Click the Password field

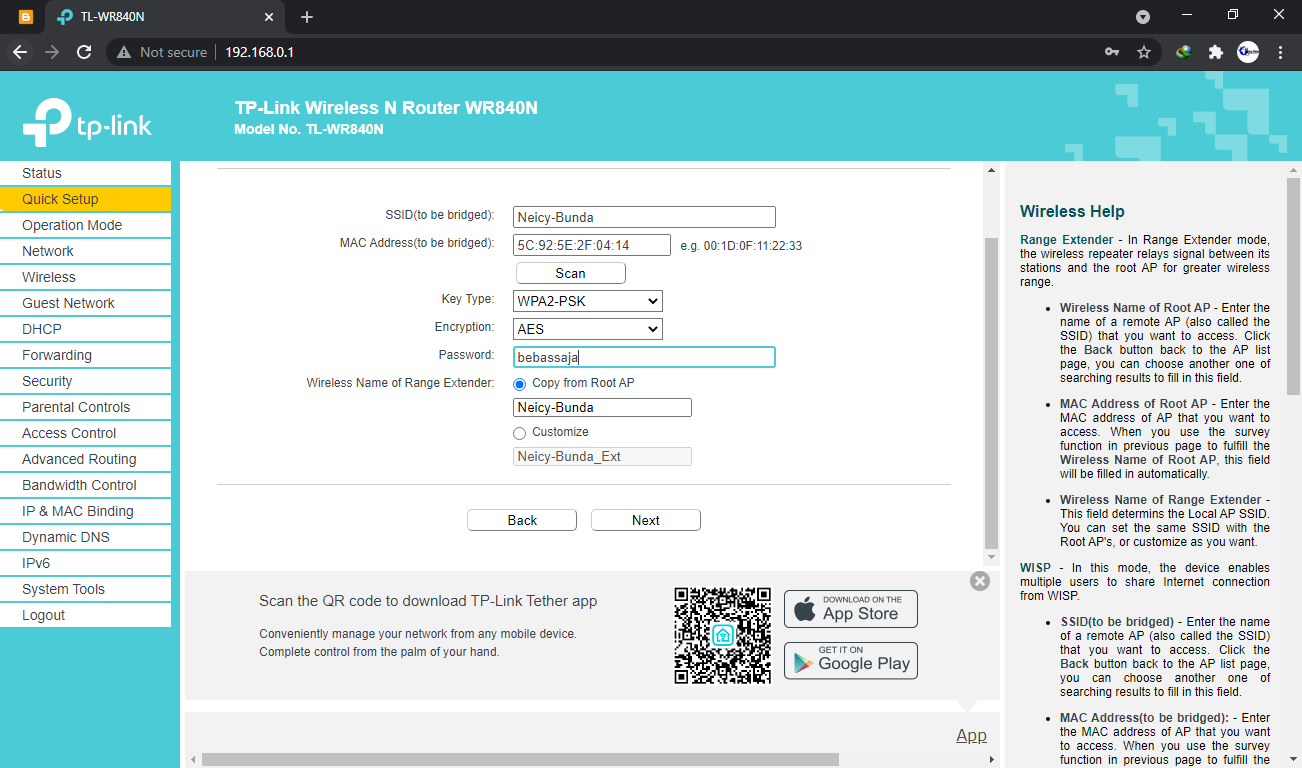click(x=644, y=357)
